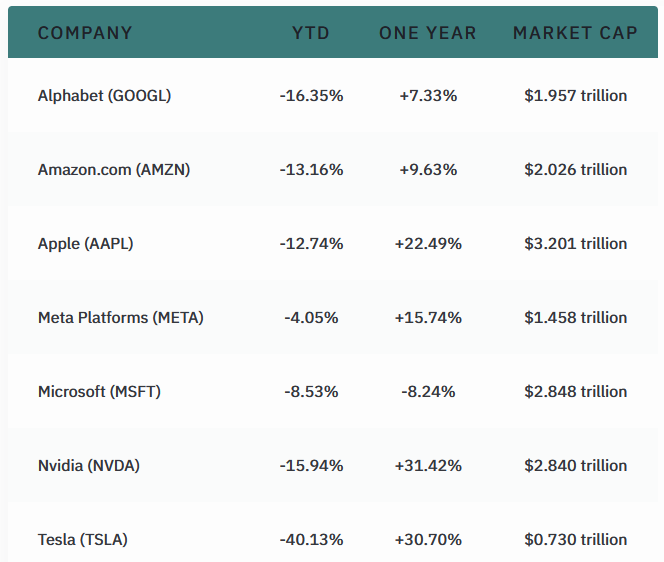Select the Apple (AAPL) company name
This screenshot has width=664, height=562.
[x=86, y=244]
